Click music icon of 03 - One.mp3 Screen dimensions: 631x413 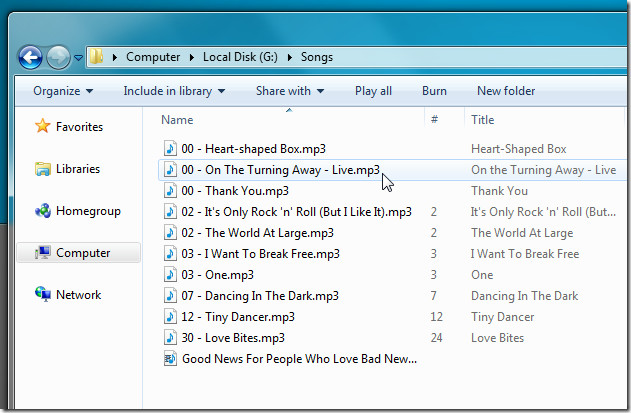coord(170,274)
